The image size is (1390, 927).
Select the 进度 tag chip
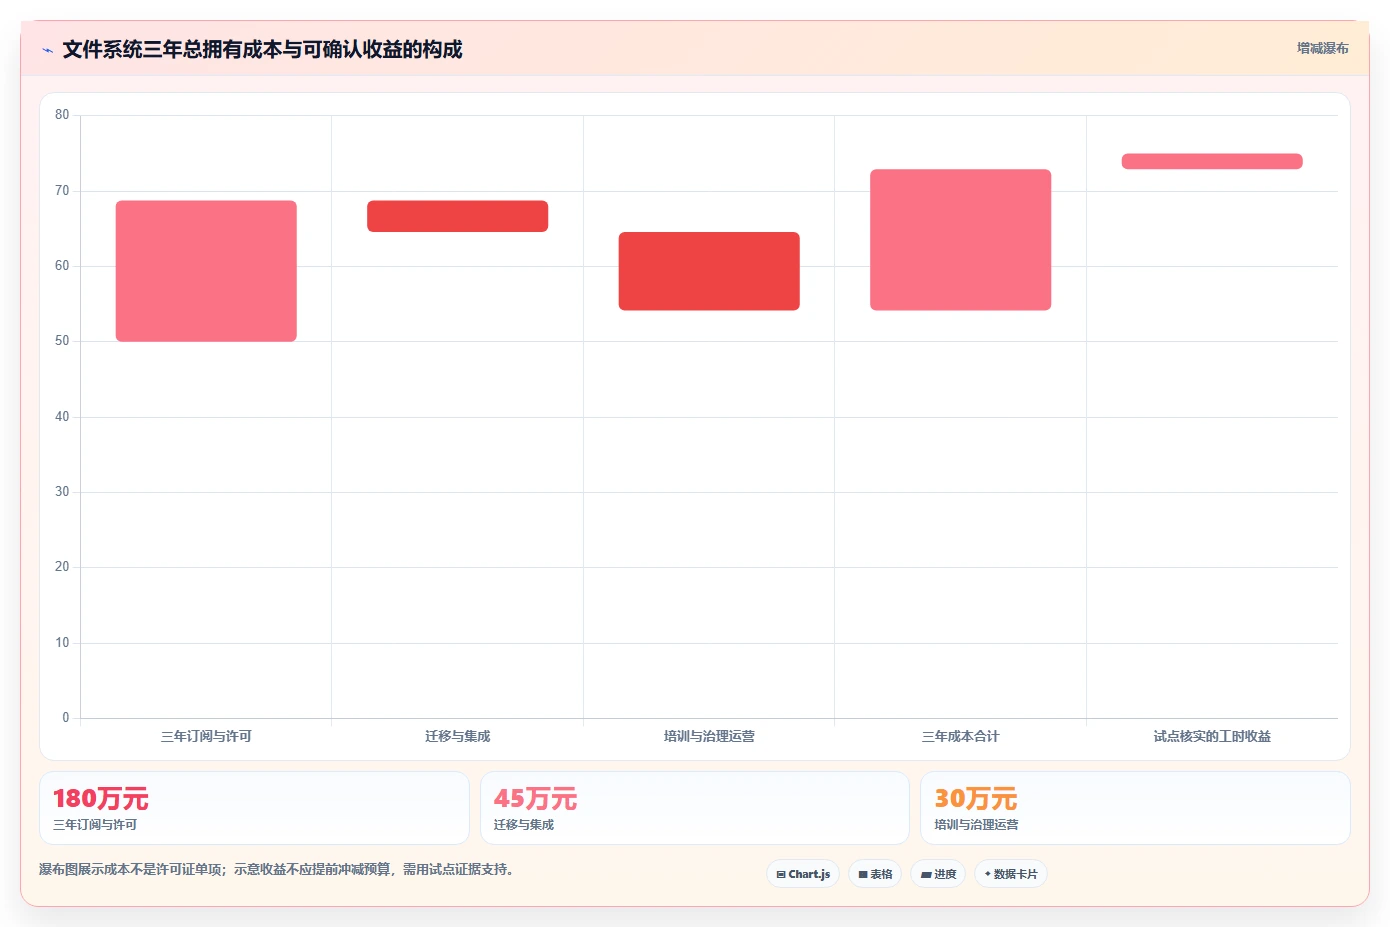(938, 874)
